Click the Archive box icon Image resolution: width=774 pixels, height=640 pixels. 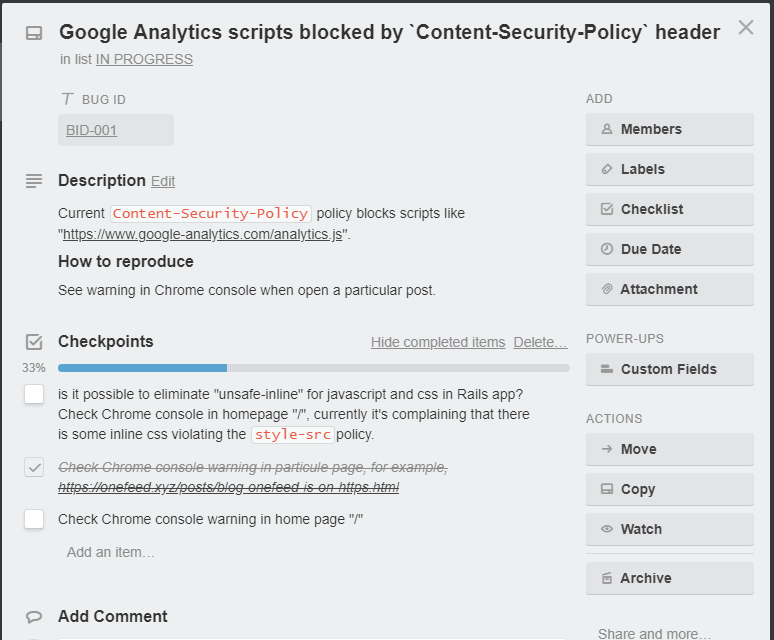click(607, 578)
